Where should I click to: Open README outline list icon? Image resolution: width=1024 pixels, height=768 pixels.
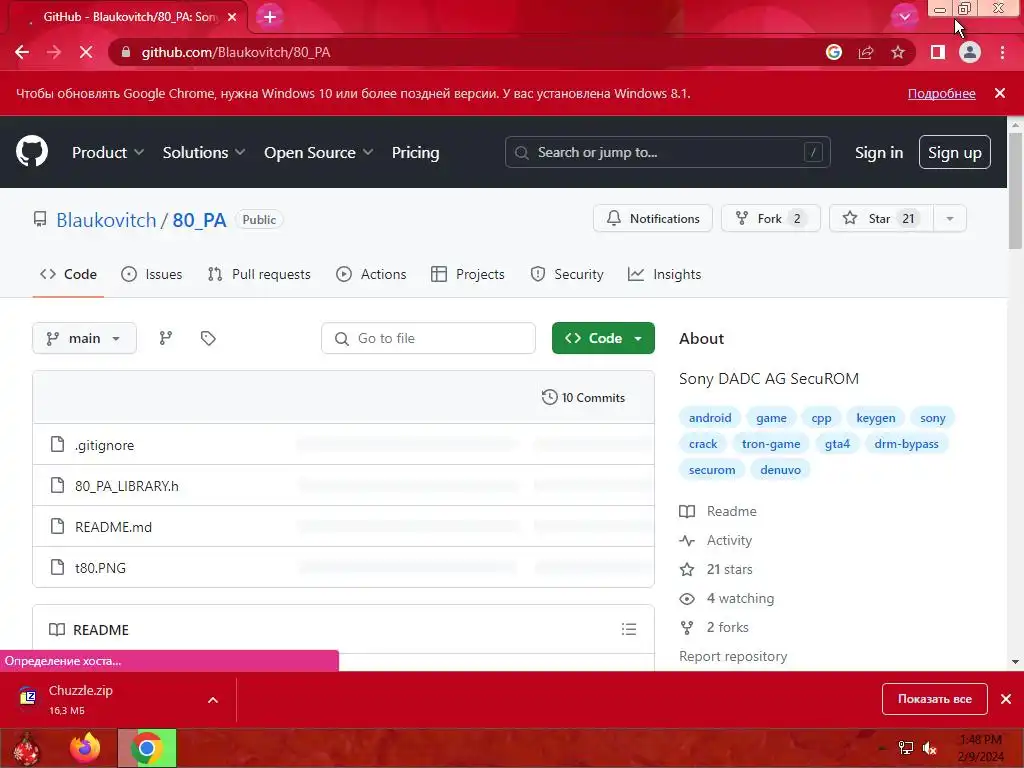628,629
